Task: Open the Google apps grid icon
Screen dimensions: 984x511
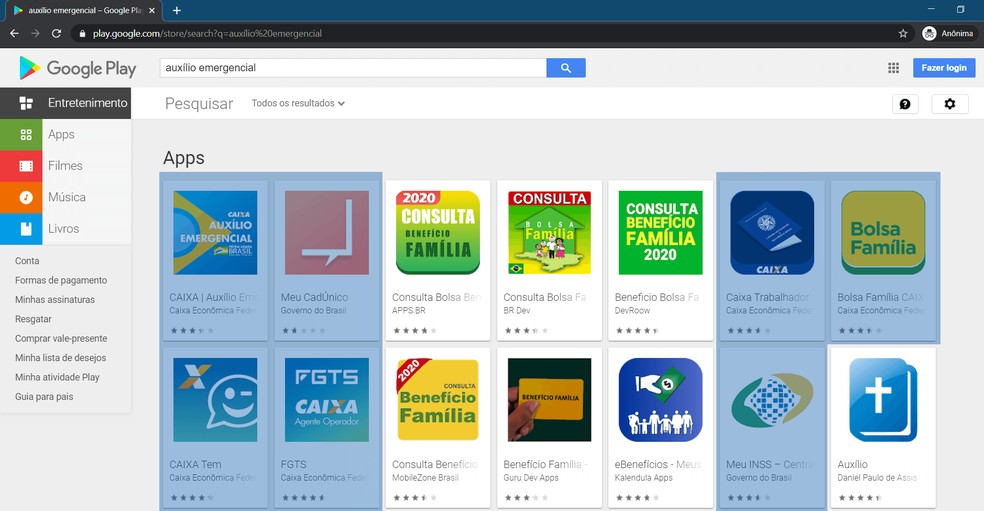Action: tap(893, 68)
